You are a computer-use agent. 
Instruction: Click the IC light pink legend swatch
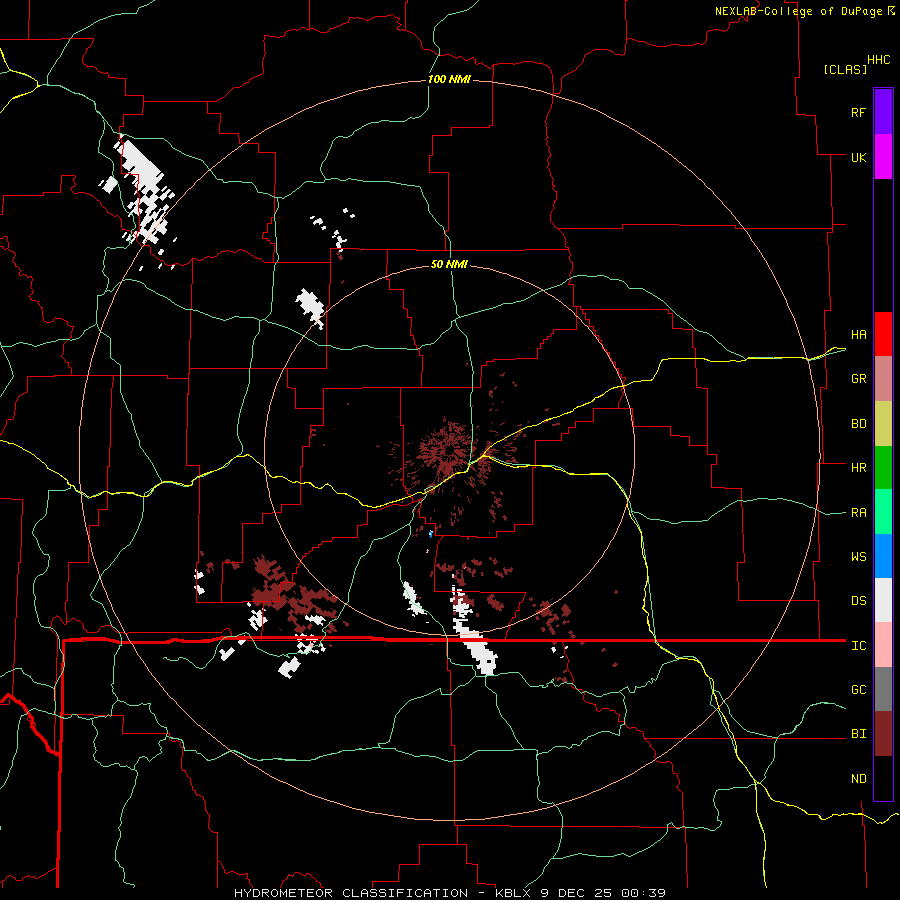pyautogui.click(x=883, y=645)
